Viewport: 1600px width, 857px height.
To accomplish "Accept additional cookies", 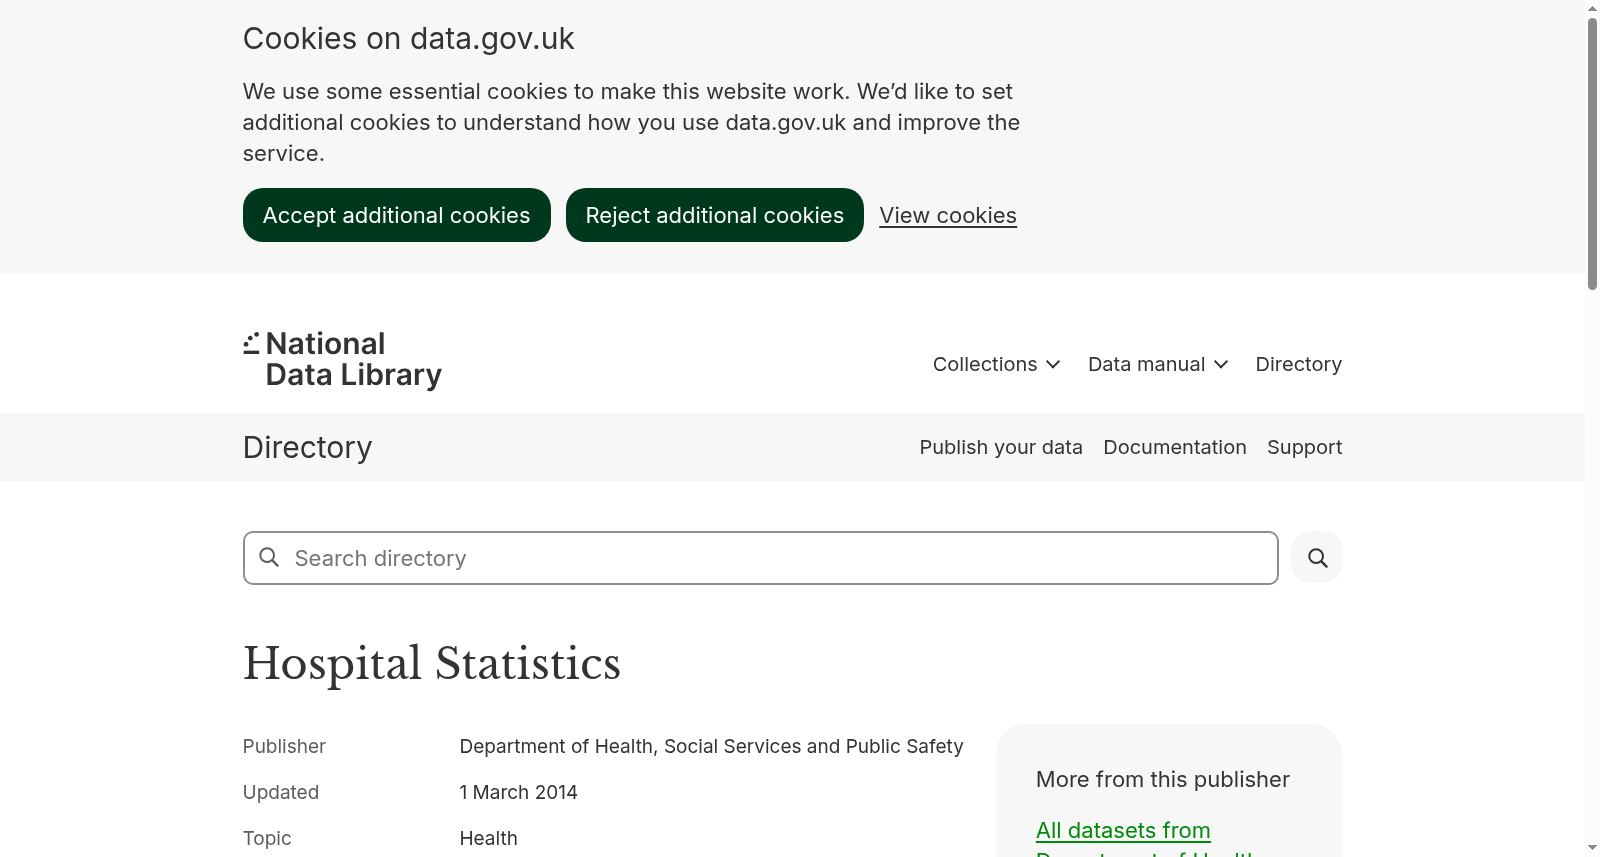I will pyautogui.click(x=396, y=215).
